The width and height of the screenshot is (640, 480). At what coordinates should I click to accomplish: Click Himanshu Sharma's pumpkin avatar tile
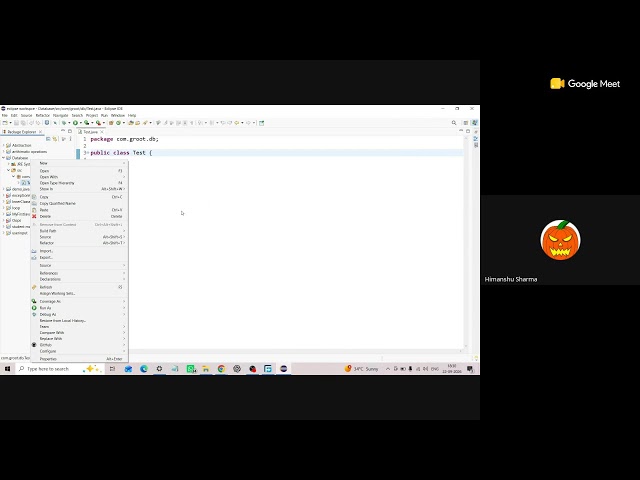pyautogui.click(x=560, y=240)
